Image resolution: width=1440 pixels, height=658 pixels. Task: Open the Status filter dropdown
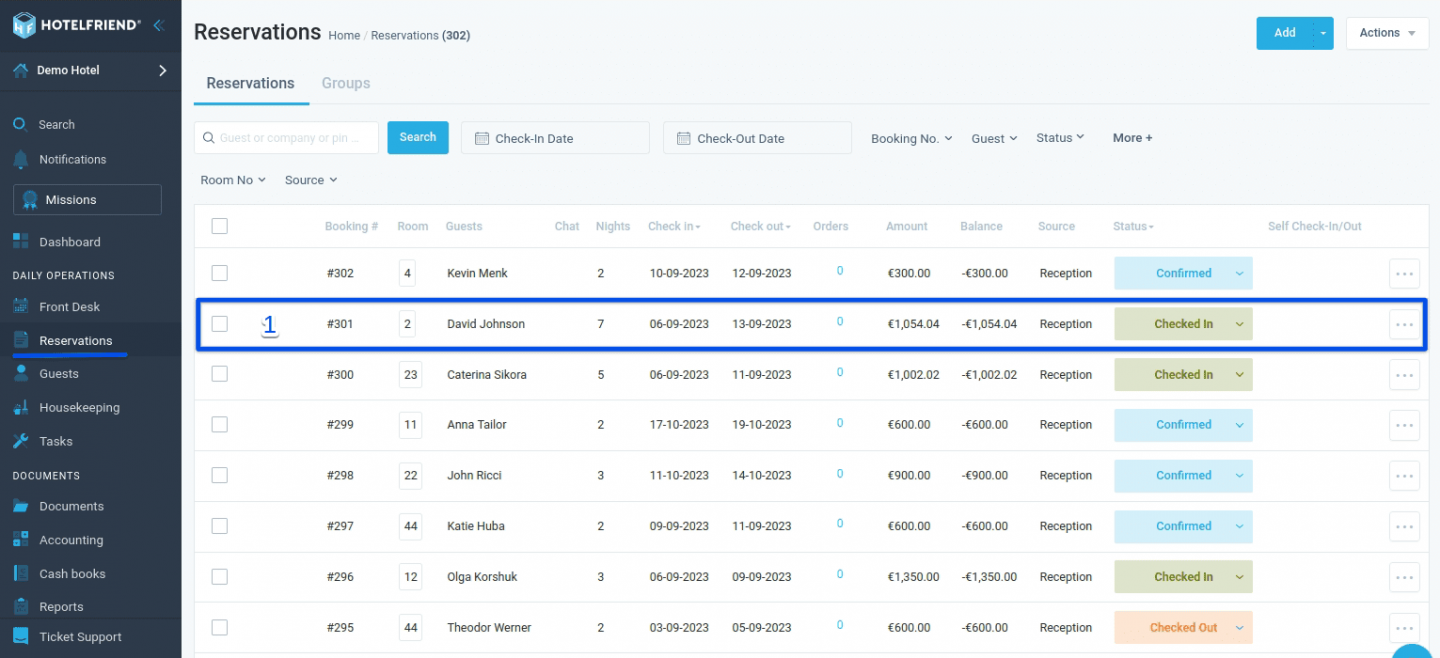tap(1060, 137)
